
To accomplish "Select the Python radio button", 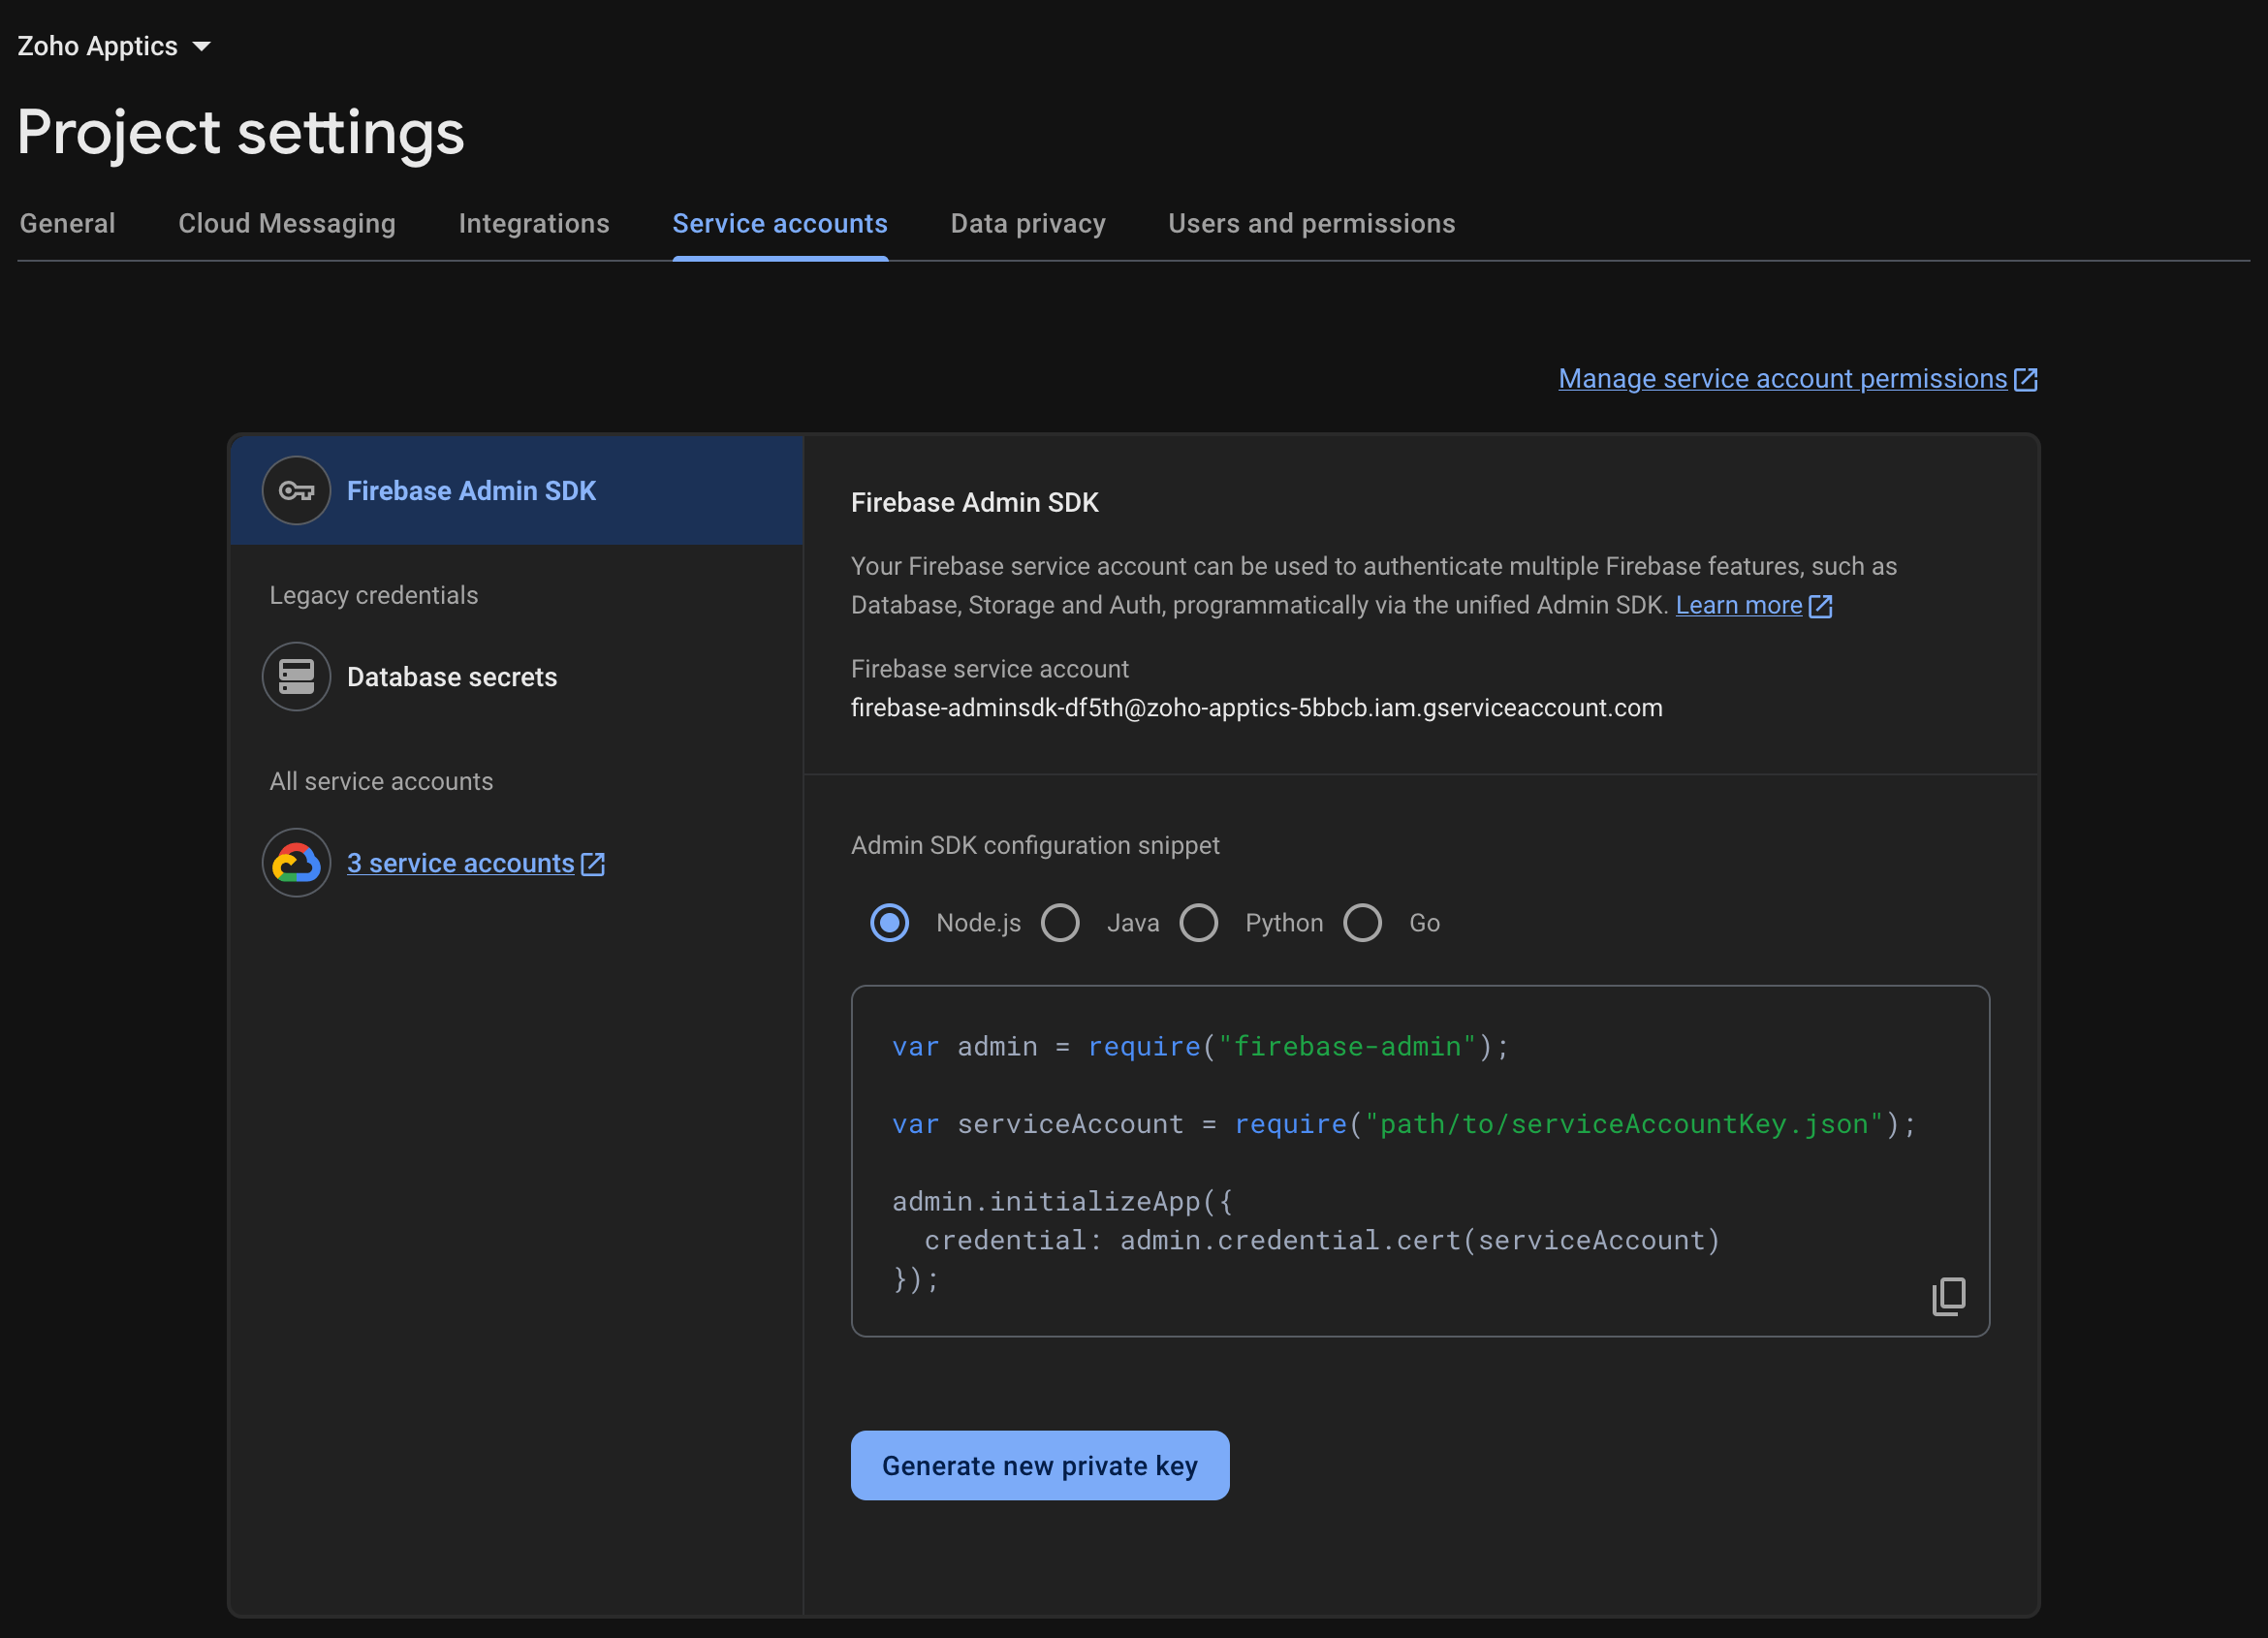I will pyautogui.click(x=1198, y=923).
